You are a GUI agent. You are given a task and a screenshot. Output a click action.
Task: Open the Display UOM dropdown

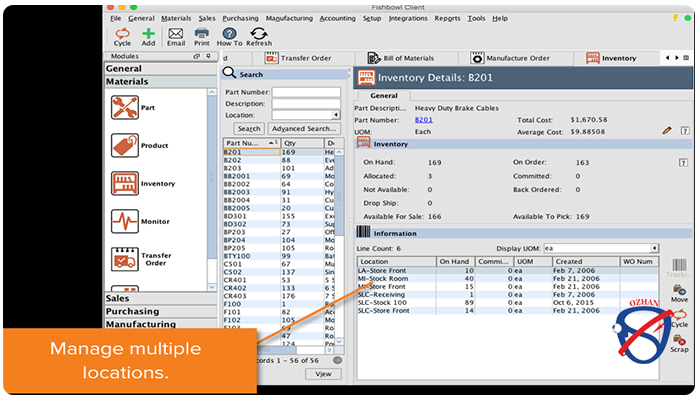tap(654, 248)
